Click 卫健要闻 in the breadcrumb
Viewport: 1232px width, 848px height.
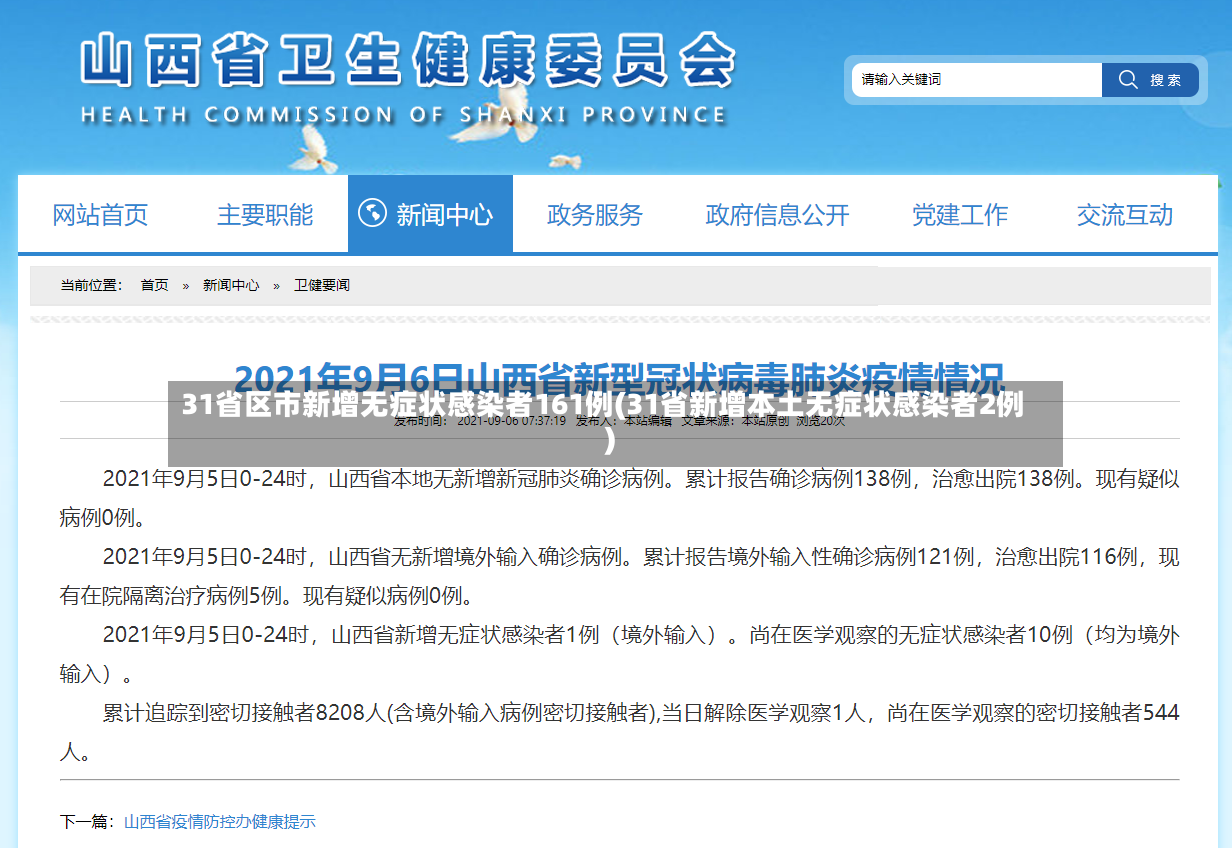point(321,285)
